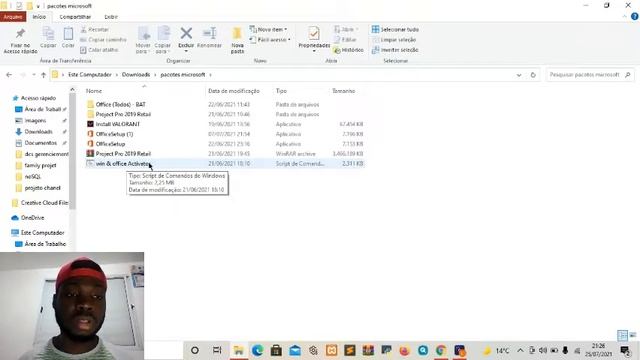The width and height of the screenshot is (640, 360).
Task: Pin to Quick Access (Fixar no Acesso rápido)
Action: point(20,40)
